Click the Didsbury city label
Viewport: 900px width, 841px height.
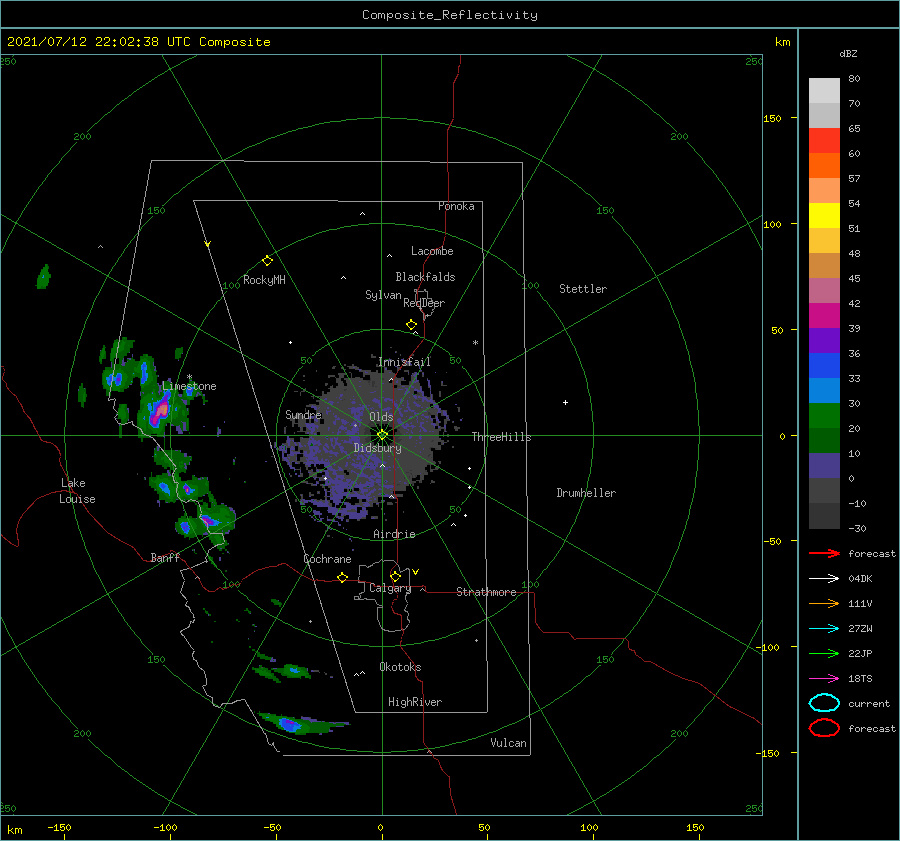point(377,448)
